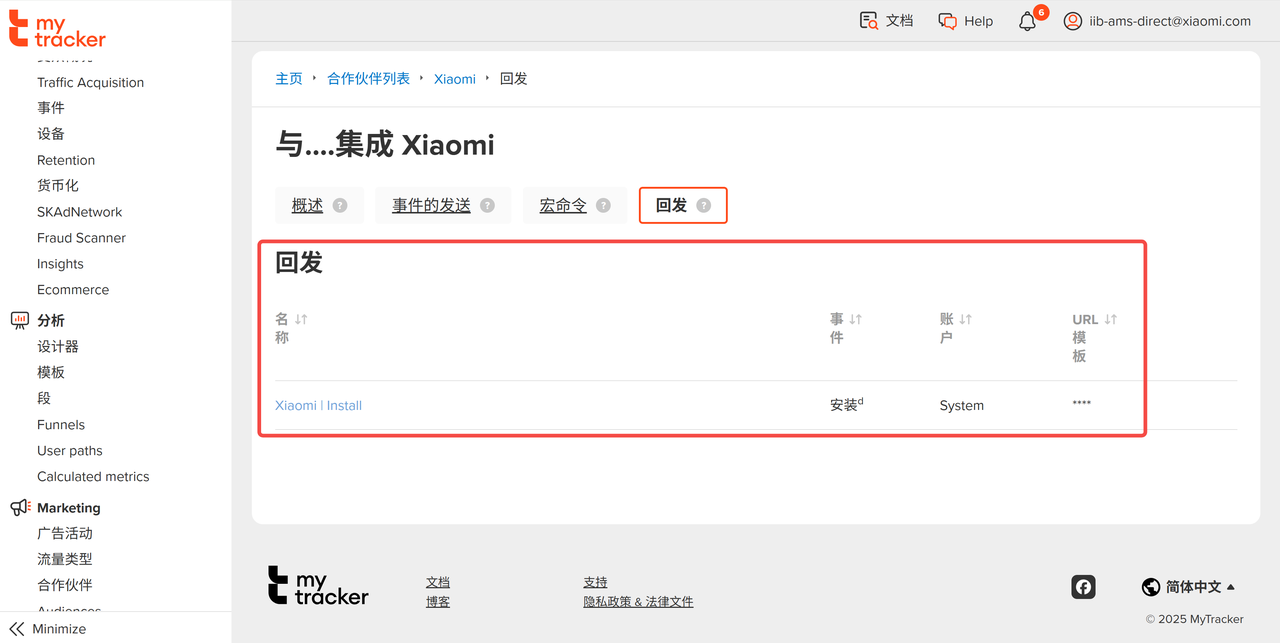
Task: Sort the table by 账户 column
Action: click(x=965, y=319)
